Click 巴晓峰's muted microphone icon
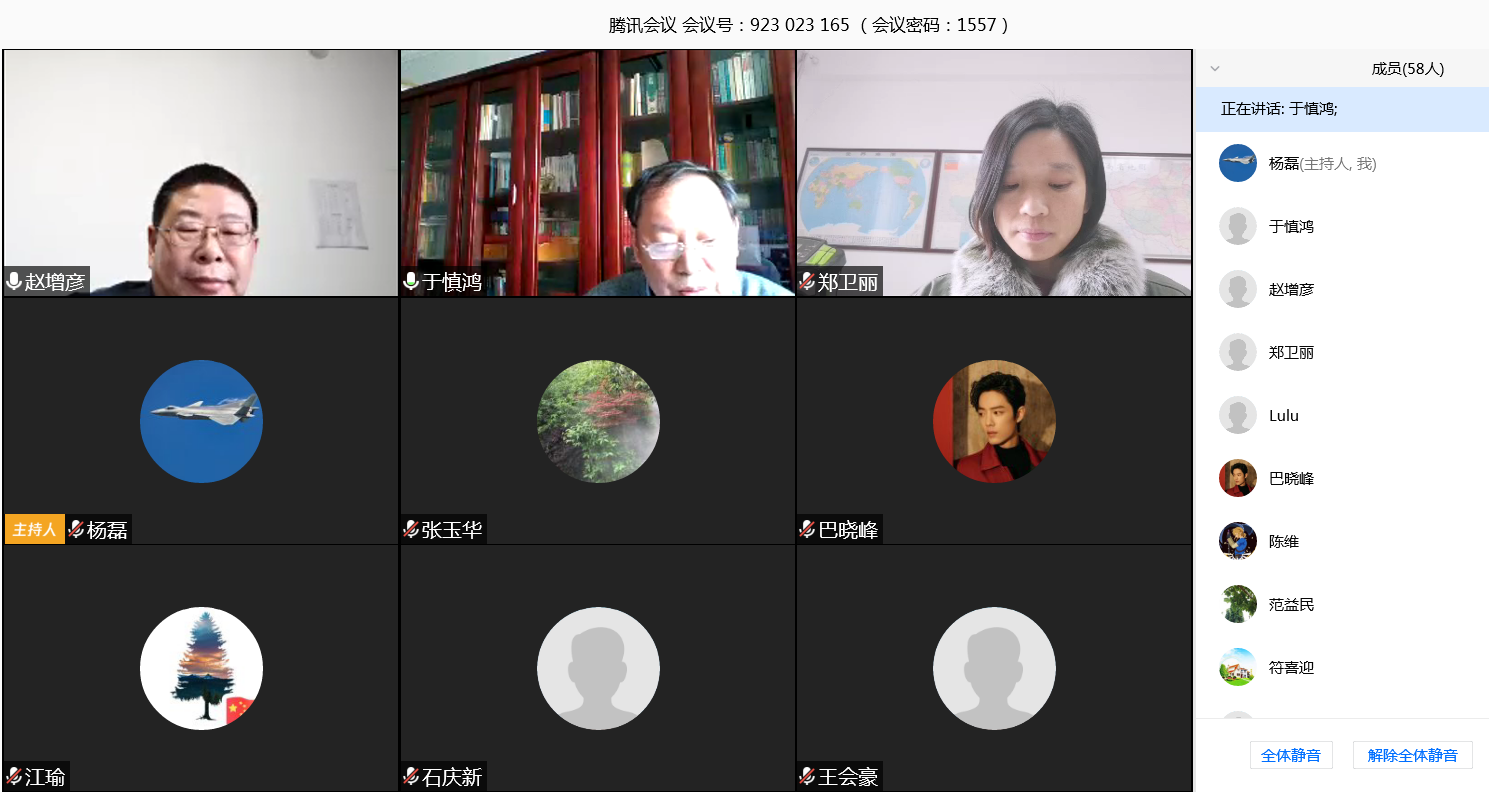 (807, 530)
